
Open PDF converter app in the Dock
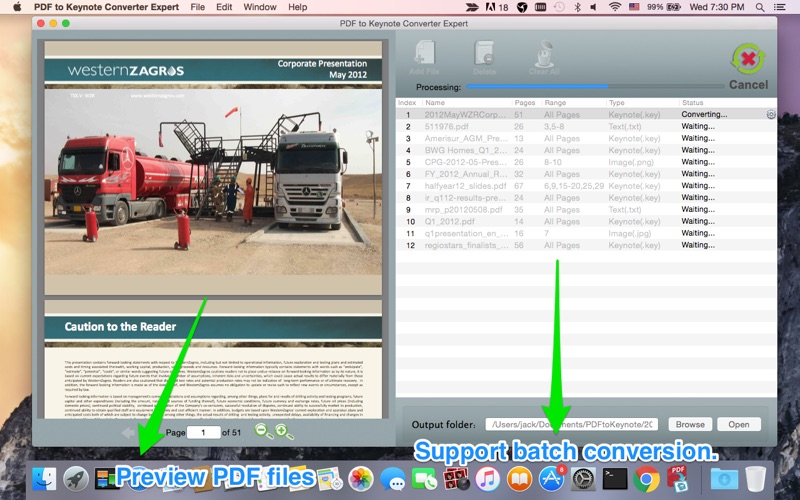pyautogui.click(x=678, y=479)
